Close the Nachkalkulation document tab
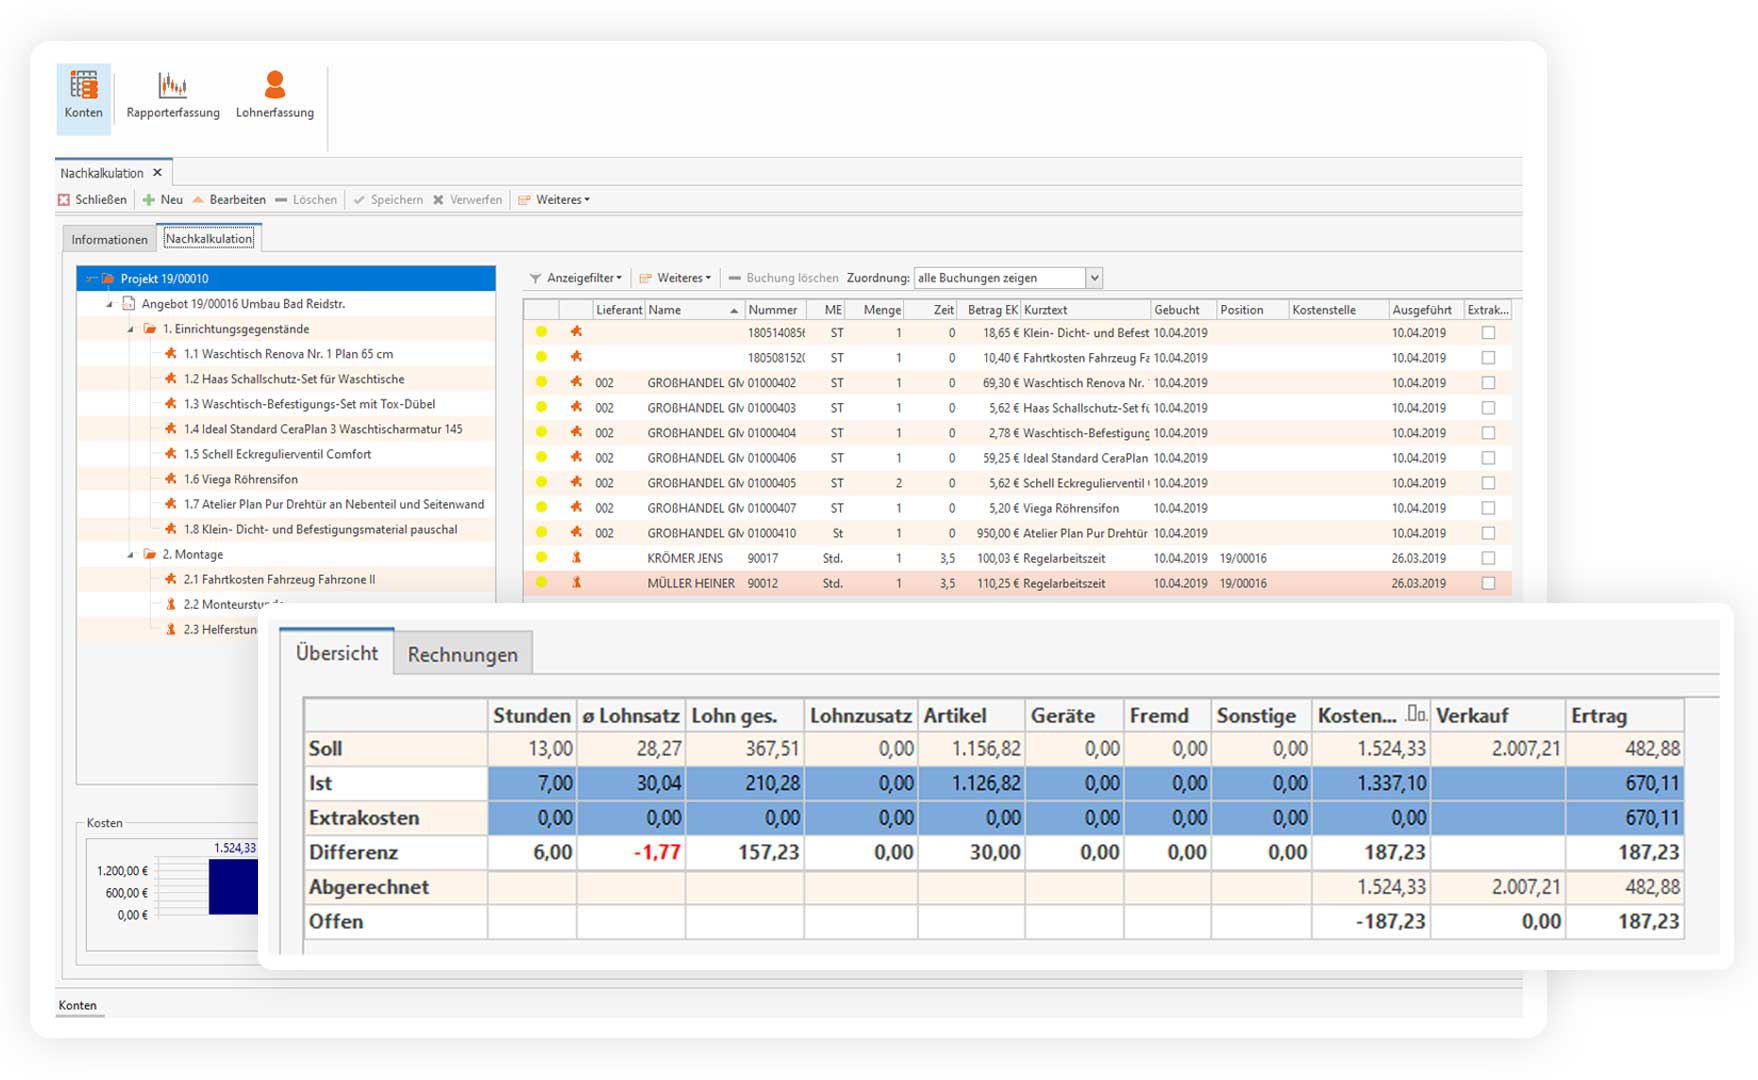 pos(157,172)
